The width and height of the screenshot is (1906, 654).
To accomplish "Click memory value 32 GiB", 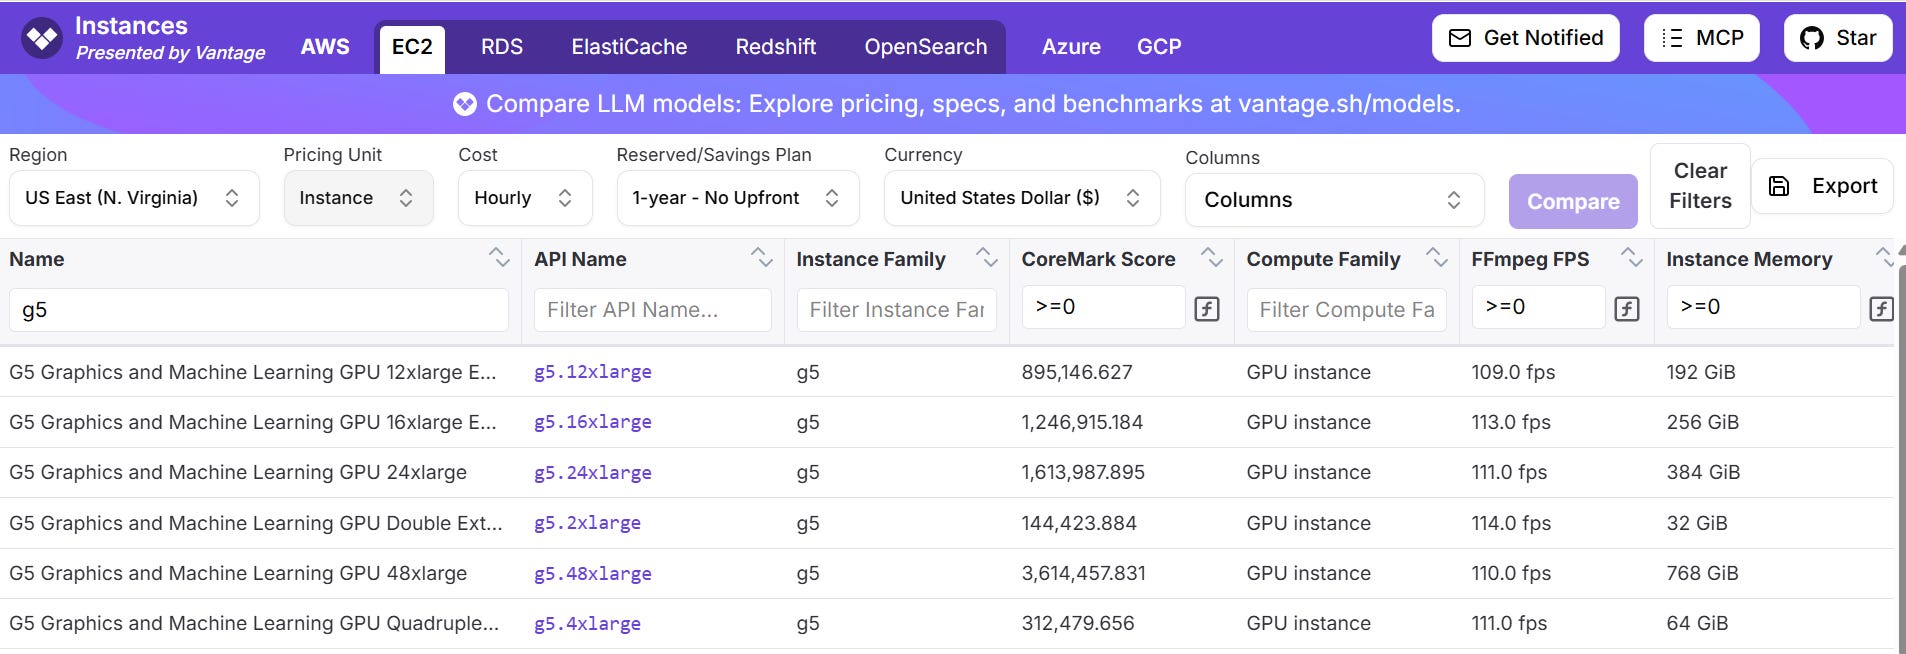I will (x=1697, y=523).
